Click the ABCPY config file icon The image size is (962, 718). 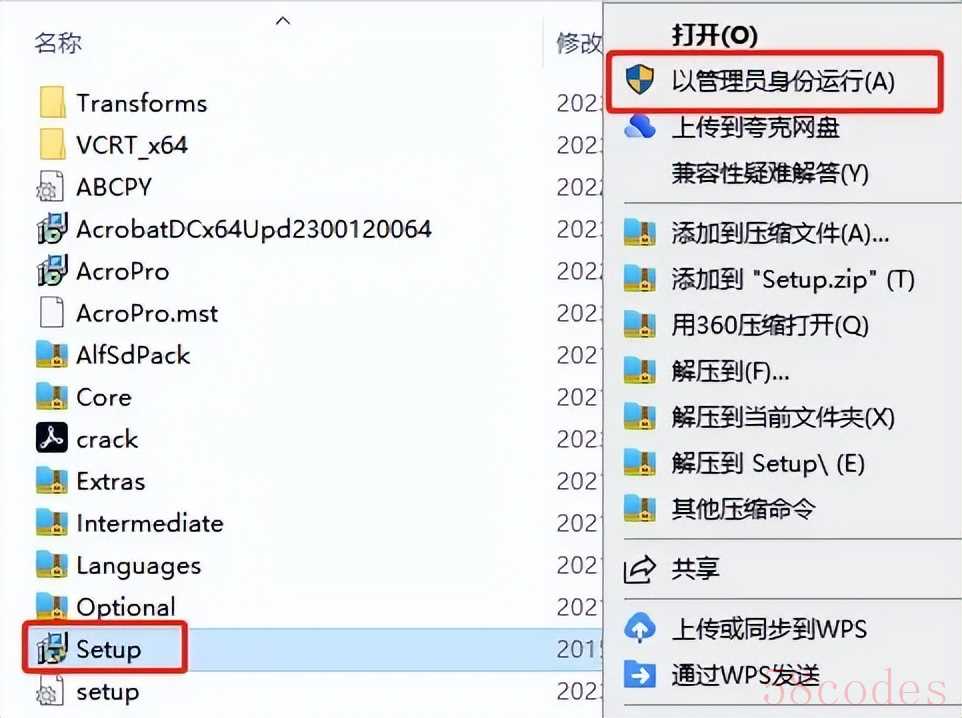50,187
